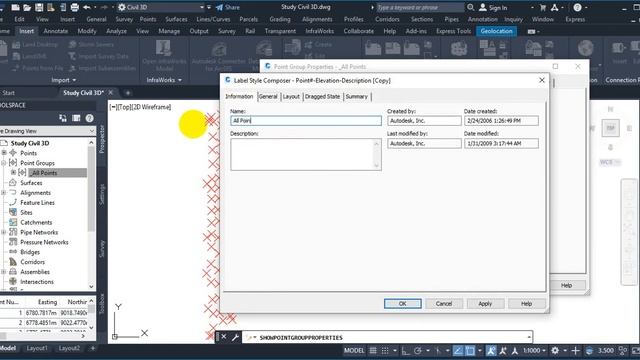The height and width of the screenshot is (360, 640).
Task: Toggle auto-scale annotation icon
Action: 503,350
